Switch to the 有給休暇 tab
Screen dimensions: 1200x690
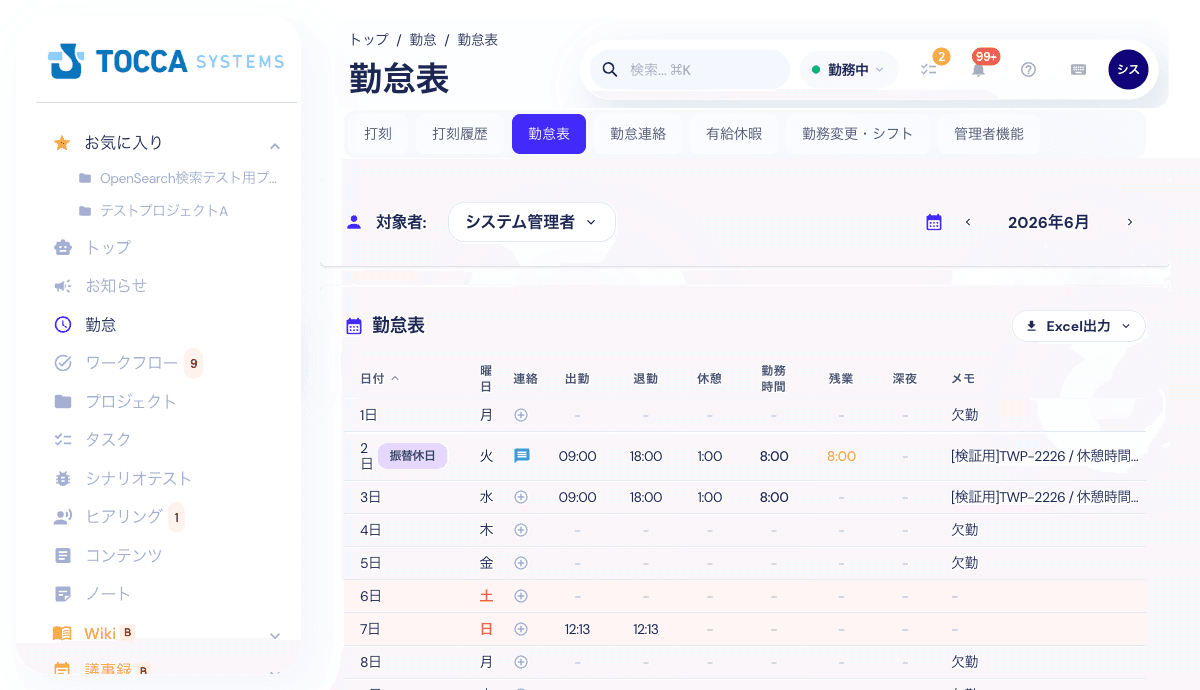tap(734, 134)
